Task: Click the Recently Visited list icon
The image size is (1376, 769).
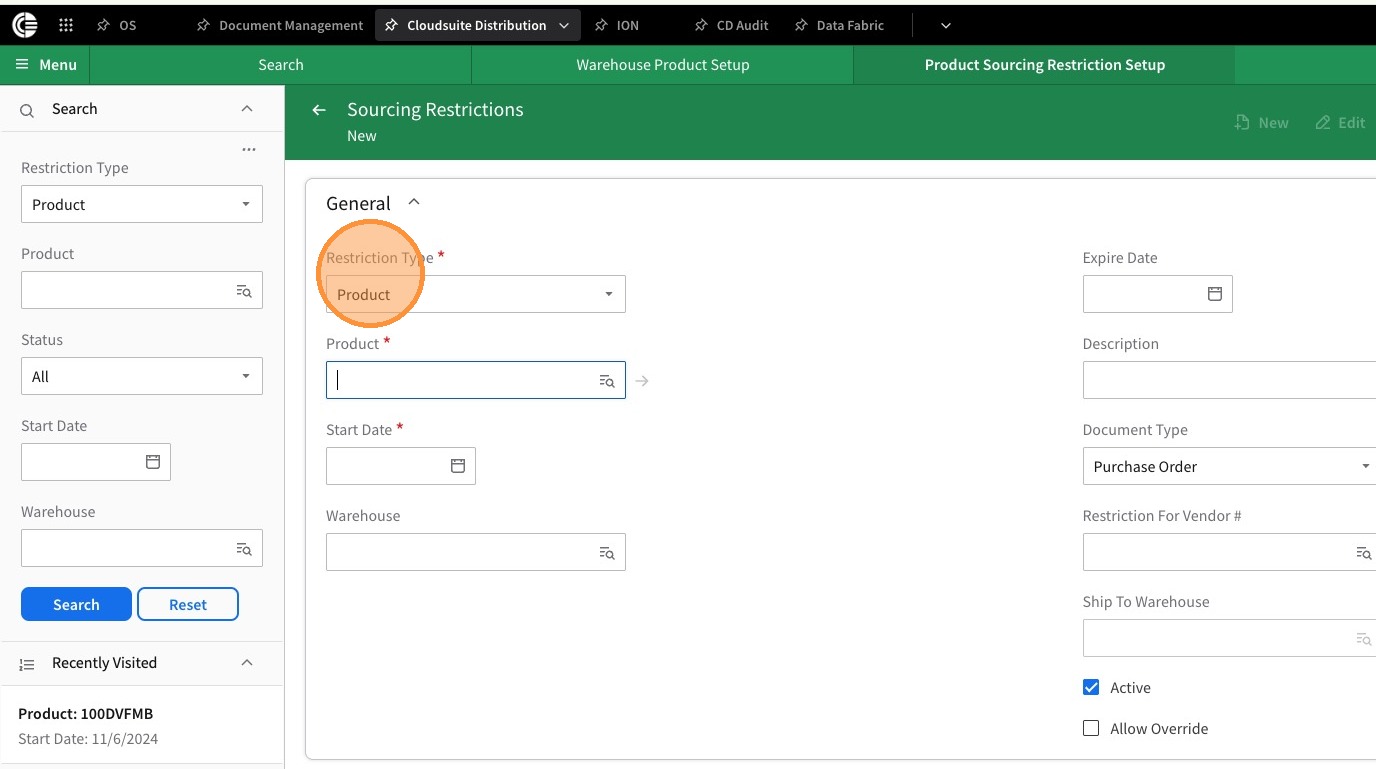Action: coord(27,664)
